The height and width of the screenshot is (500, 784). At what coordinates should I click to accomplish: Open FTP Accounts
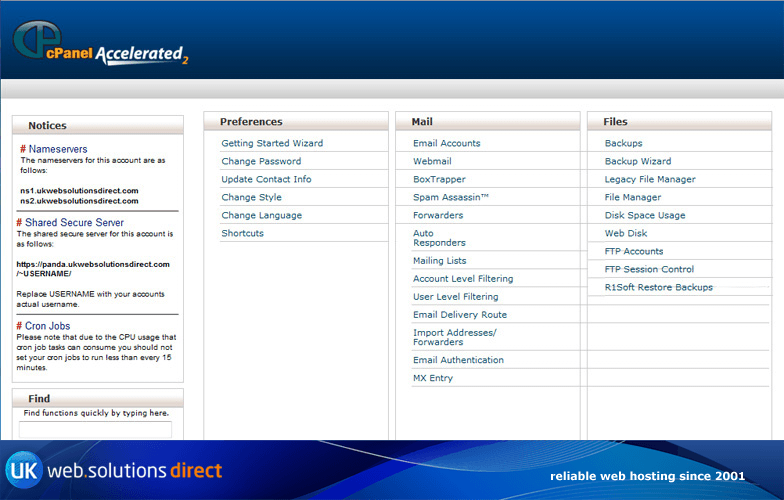[x=633, y=252]
